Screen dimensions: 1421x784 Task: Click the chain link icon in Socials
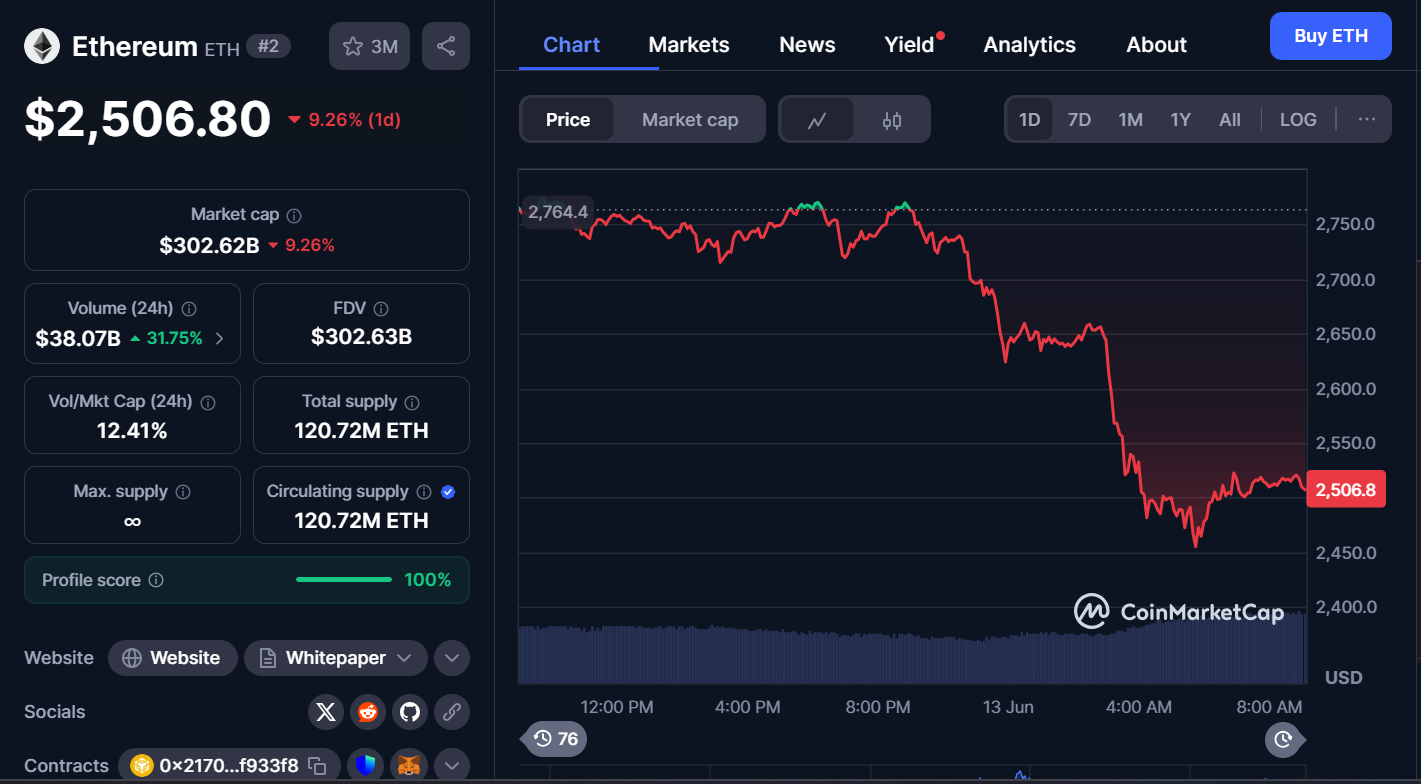pyautogui.click(x=451, y=712)
